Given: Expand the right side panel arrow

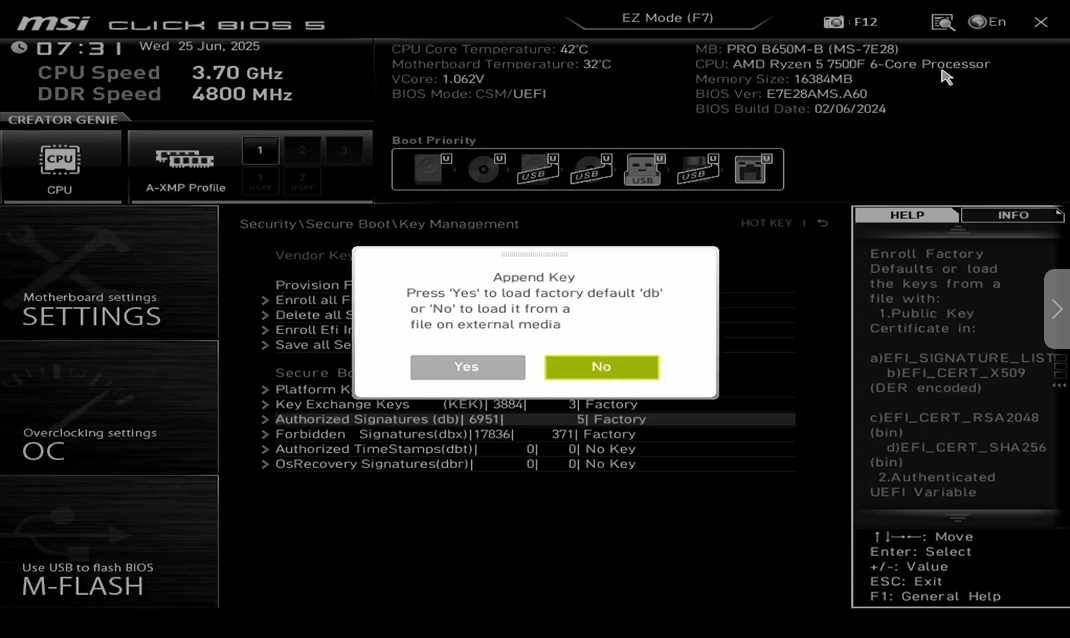Looking at the screenshot, I should 1056,309.
